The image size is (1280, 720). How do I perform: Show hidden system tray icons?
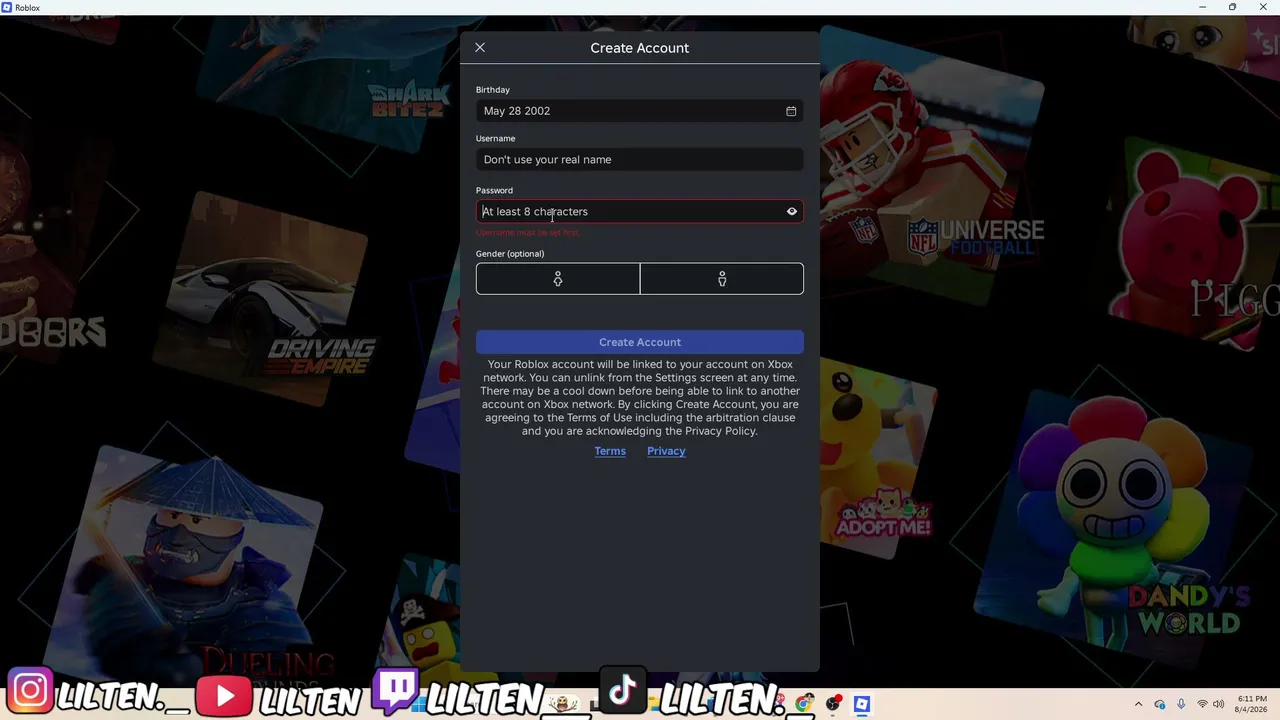tap(1138, 704)
